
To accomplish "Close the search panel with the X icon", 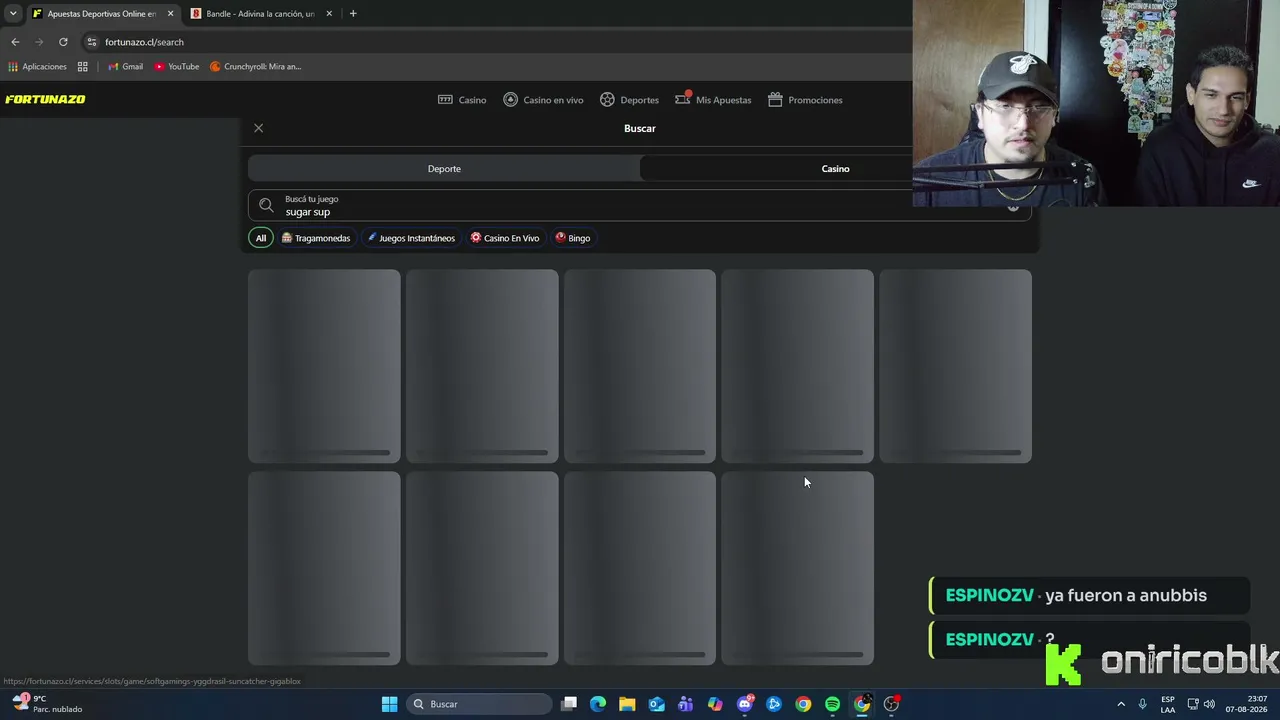I will [258, 128].
